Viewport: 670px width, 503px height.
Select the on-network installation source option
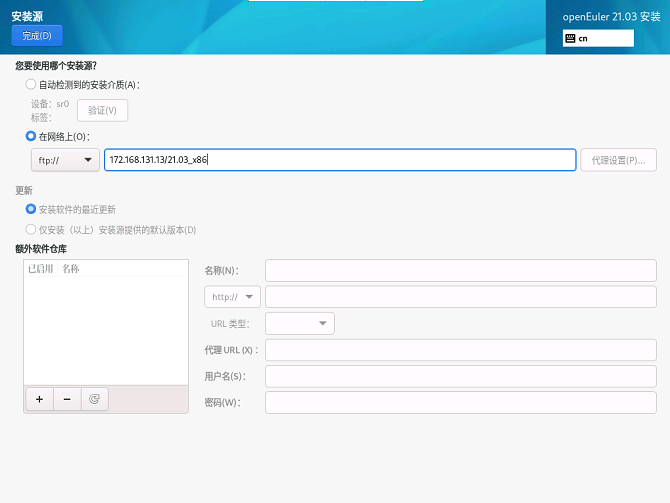tap(31, 136)
